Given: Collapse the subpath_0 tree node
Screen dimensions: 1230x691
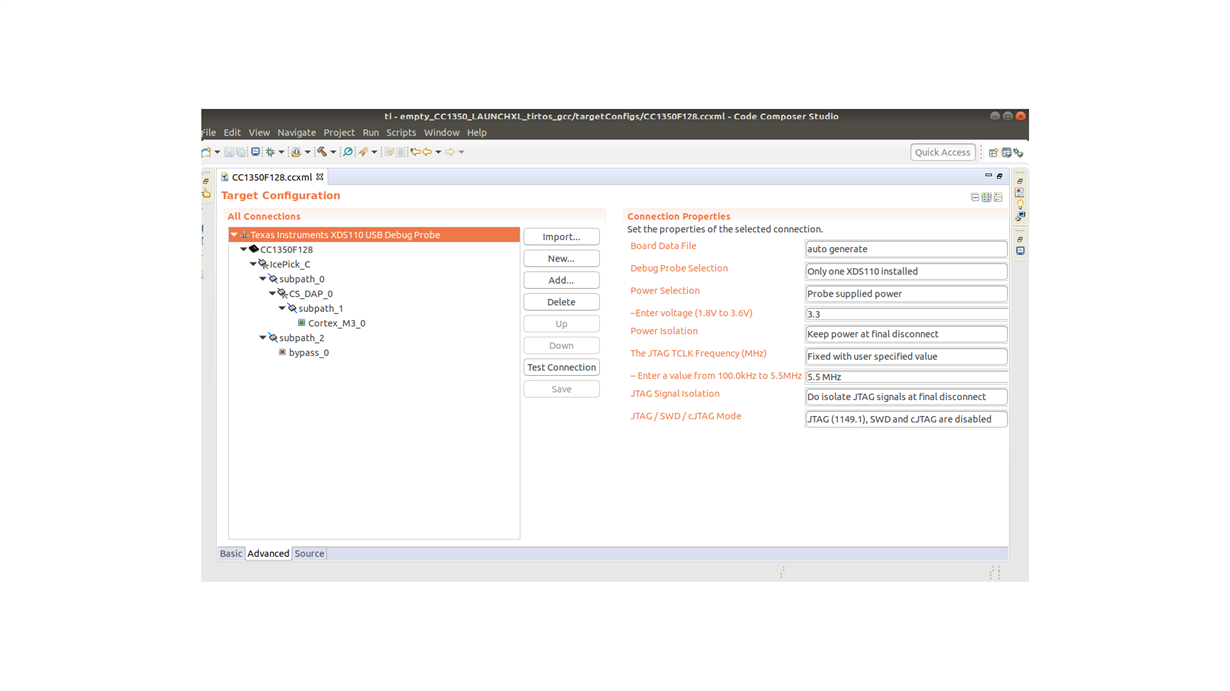Looking at the screenshot, I should coord(263,279).
